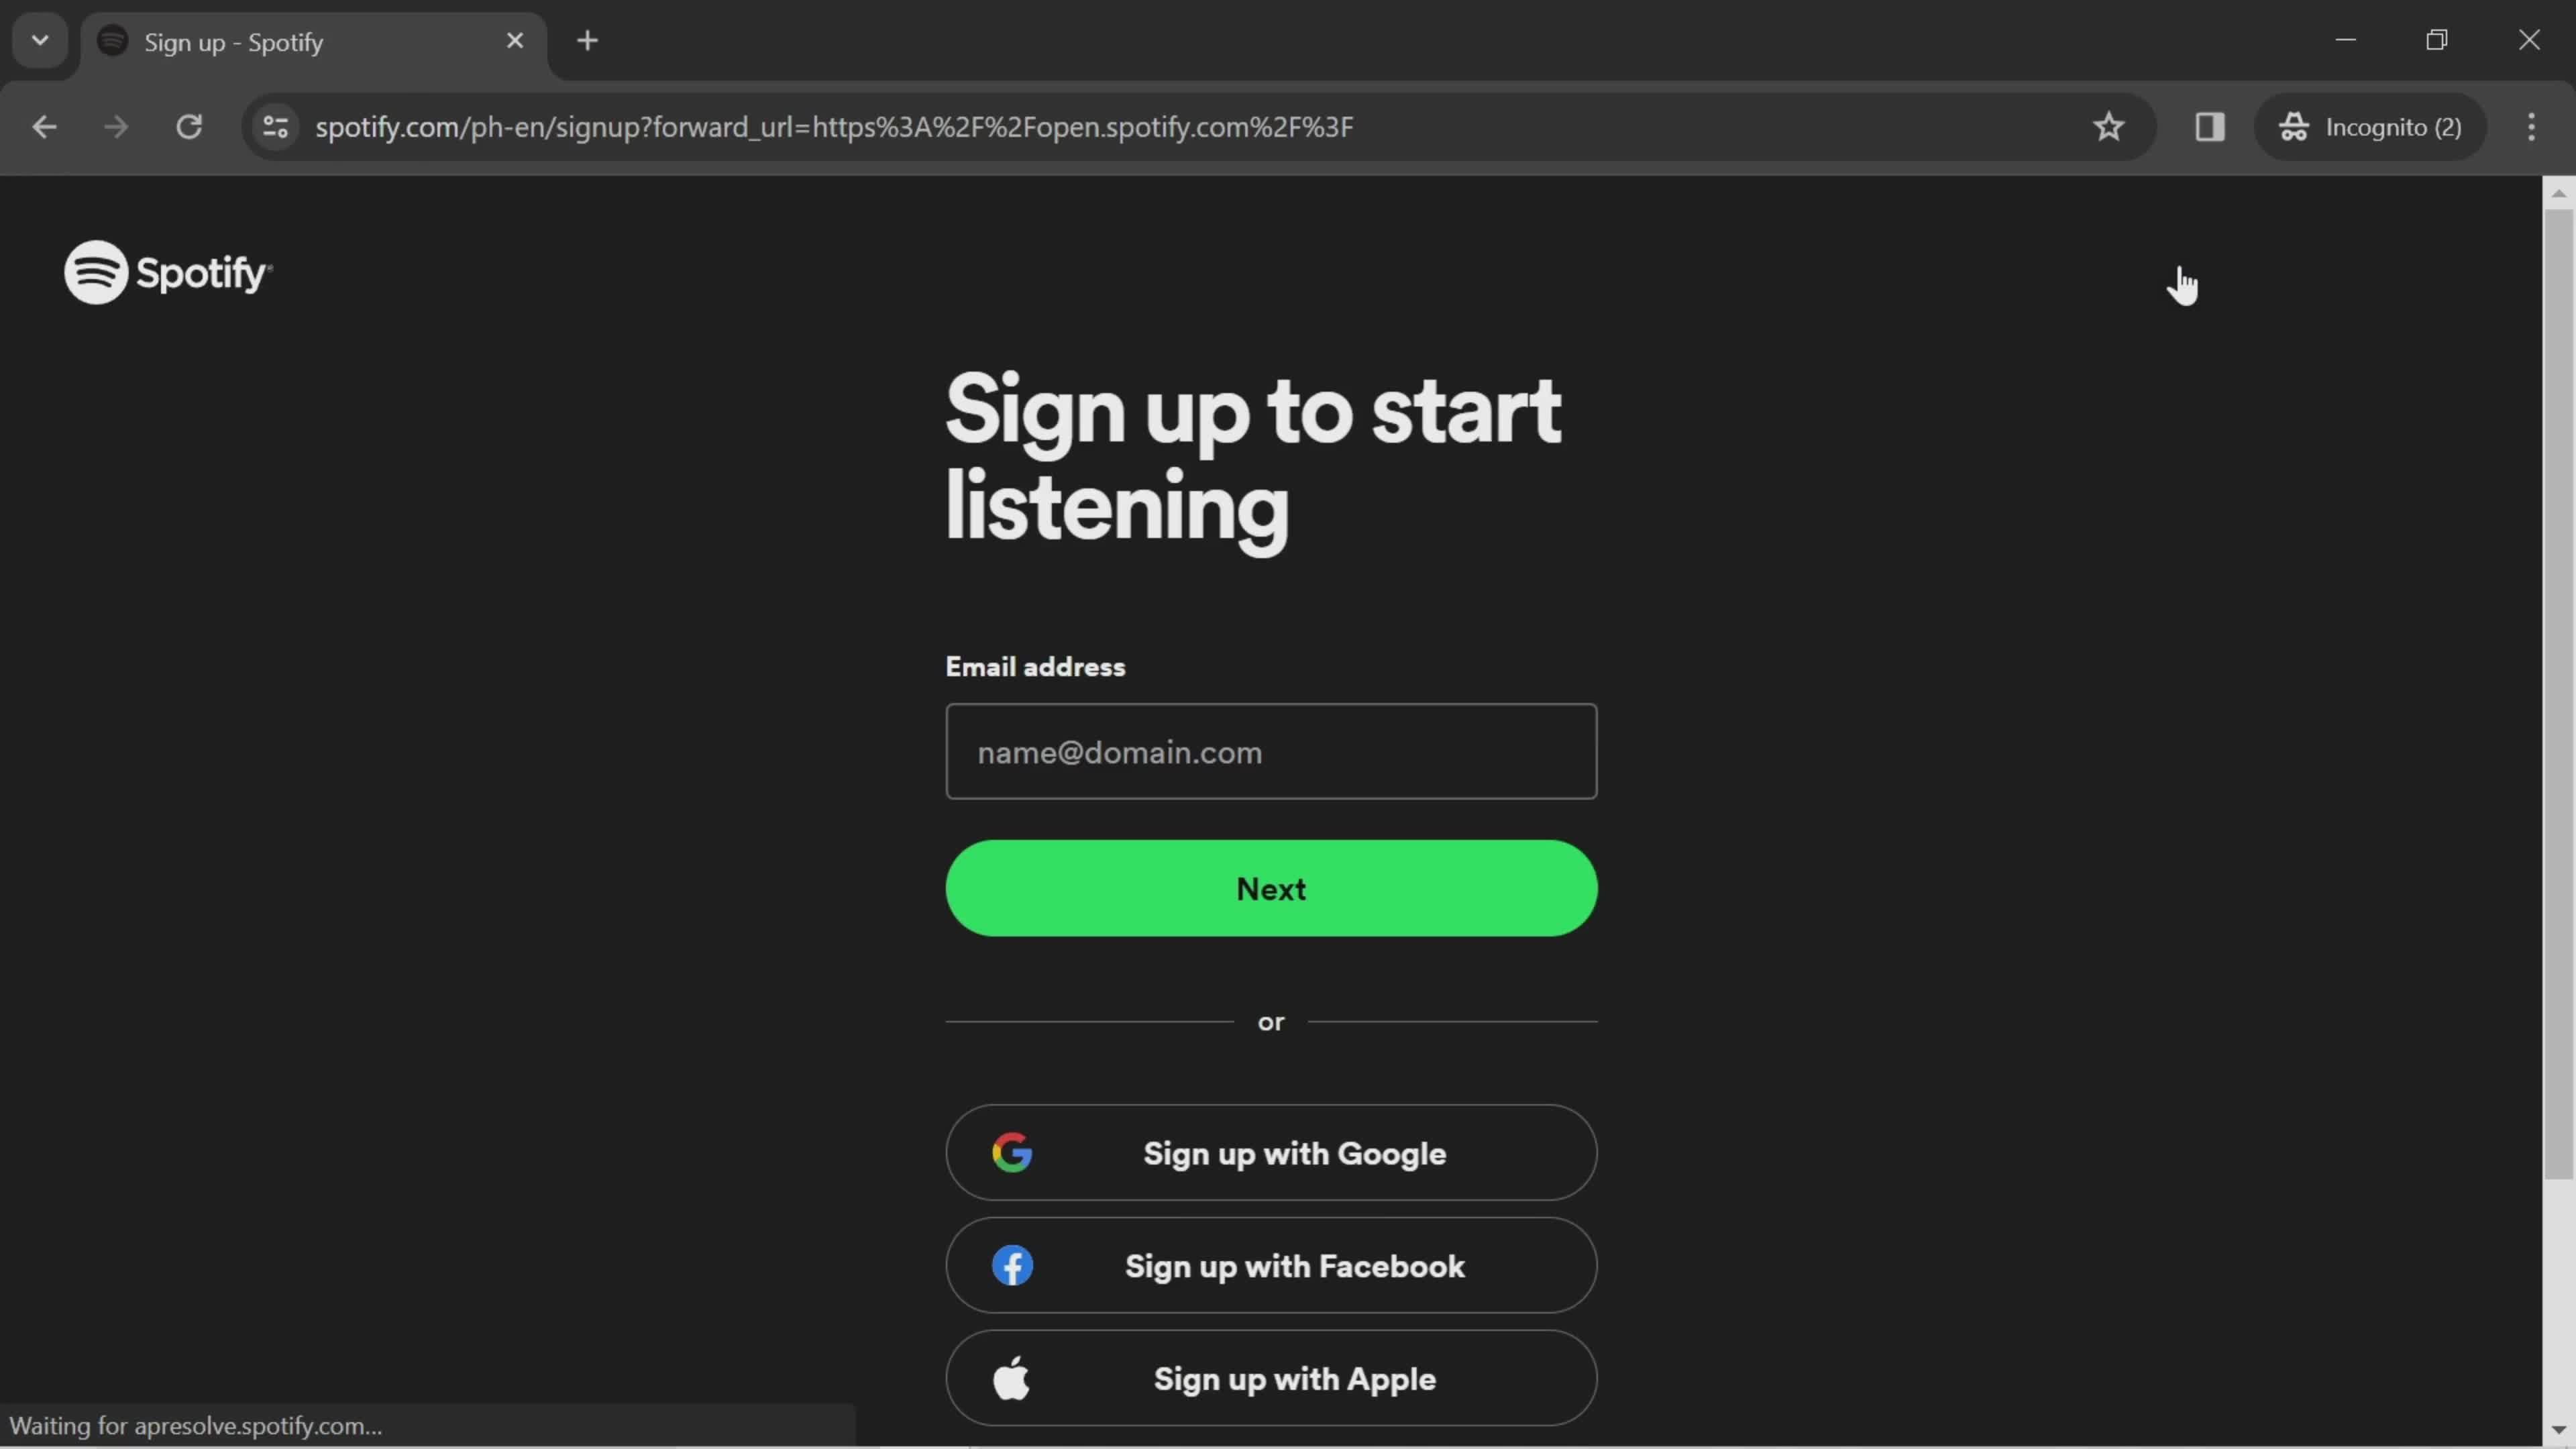Expand the tab search dropdown

point(40,41)
